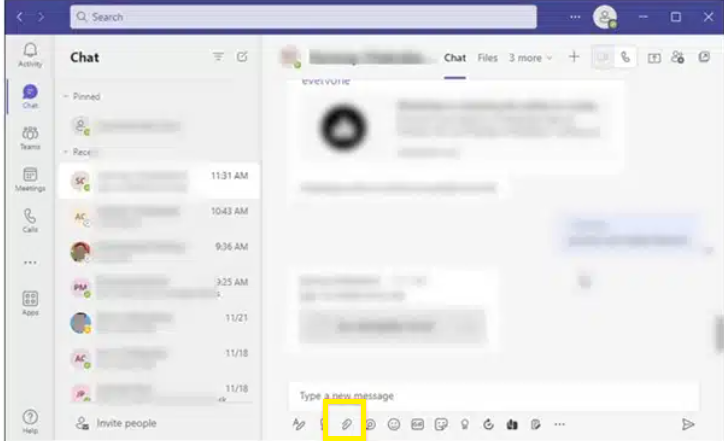Open Activity in the left sidebar
Viewport: 724px width, 441px height.
tap(30, 54)
